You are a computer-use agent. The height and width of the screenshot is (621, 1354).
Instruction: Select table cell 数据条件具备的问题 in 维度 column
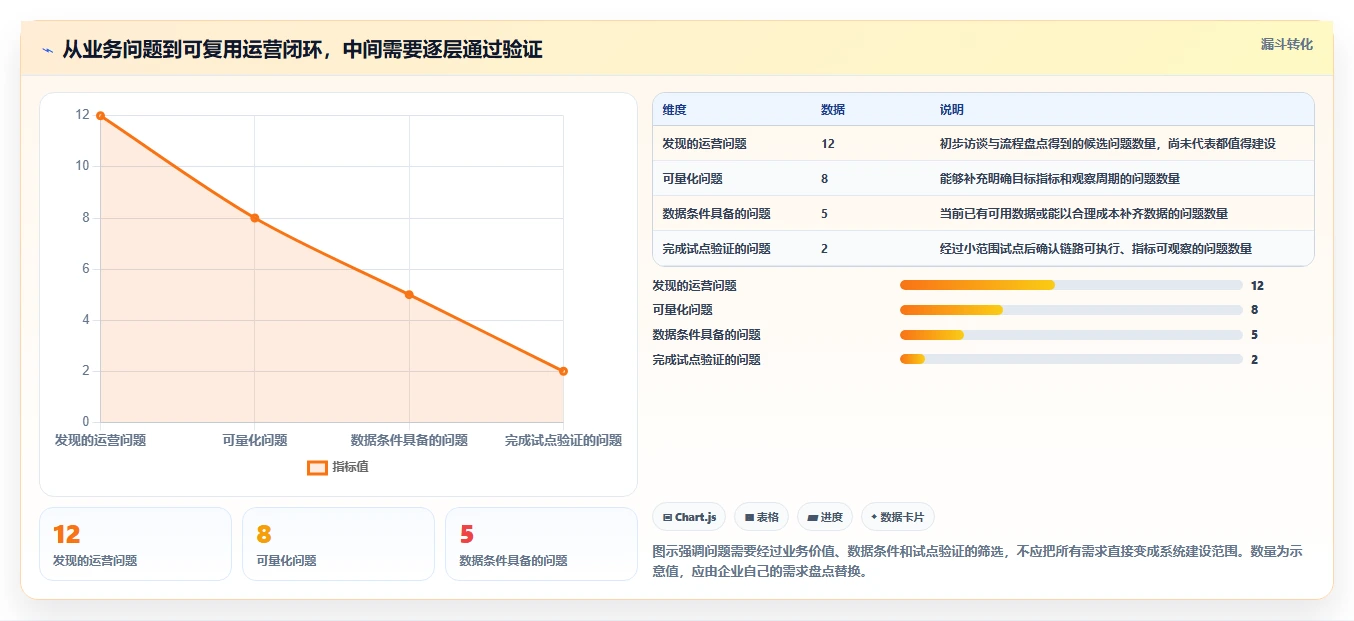(716, 214)
